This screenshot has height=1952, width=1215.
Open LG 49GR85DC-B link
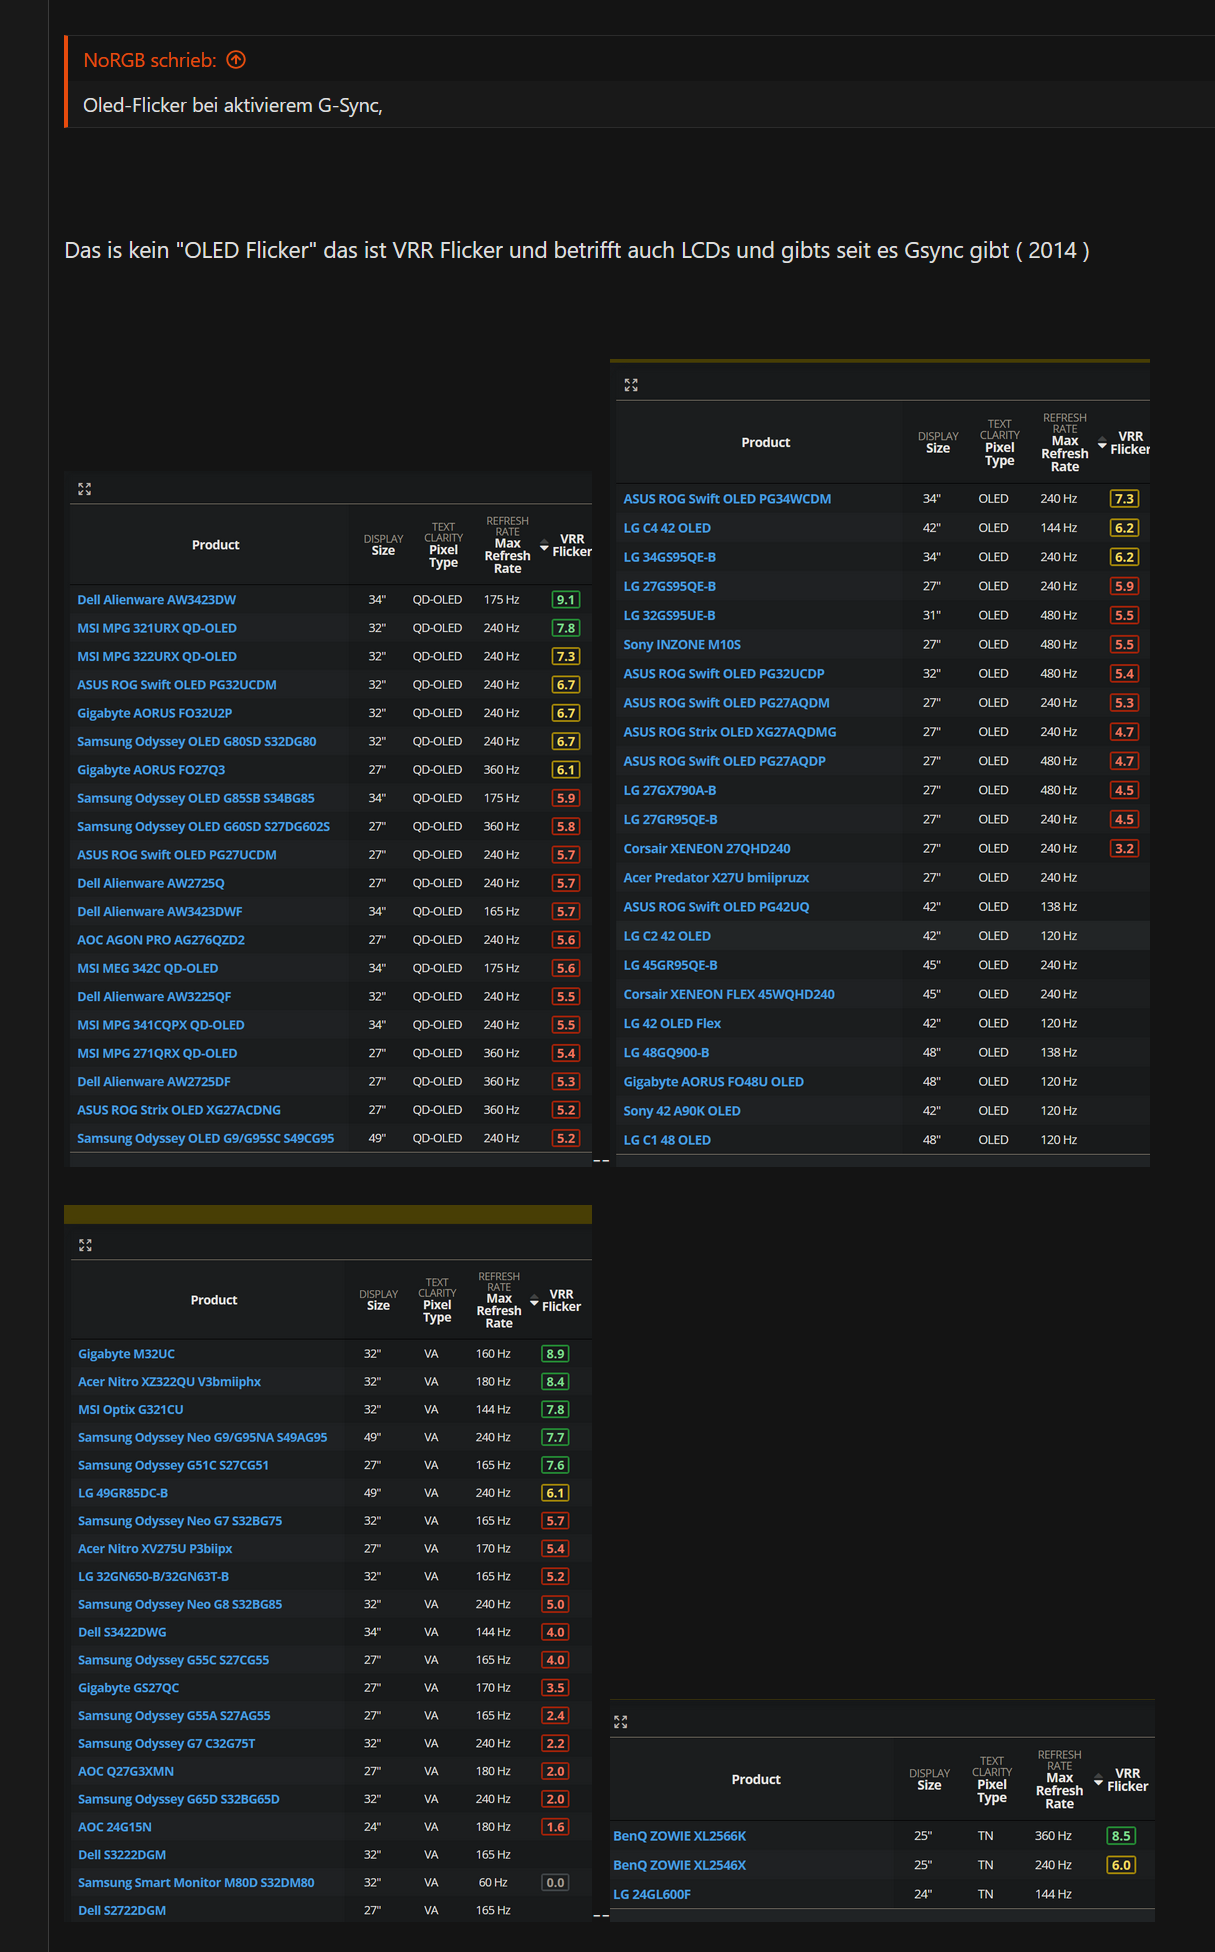[123, 1493]
